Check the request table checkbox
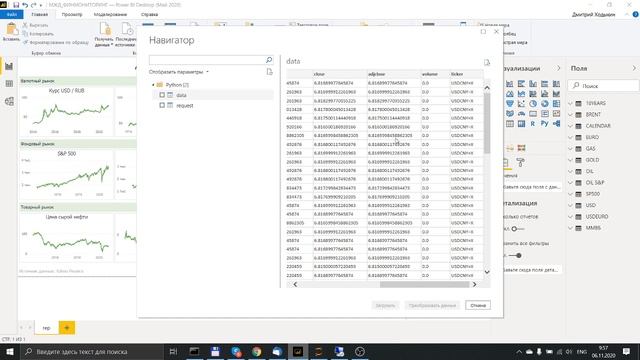Screen dimensions: 640x360 (162, 105)
